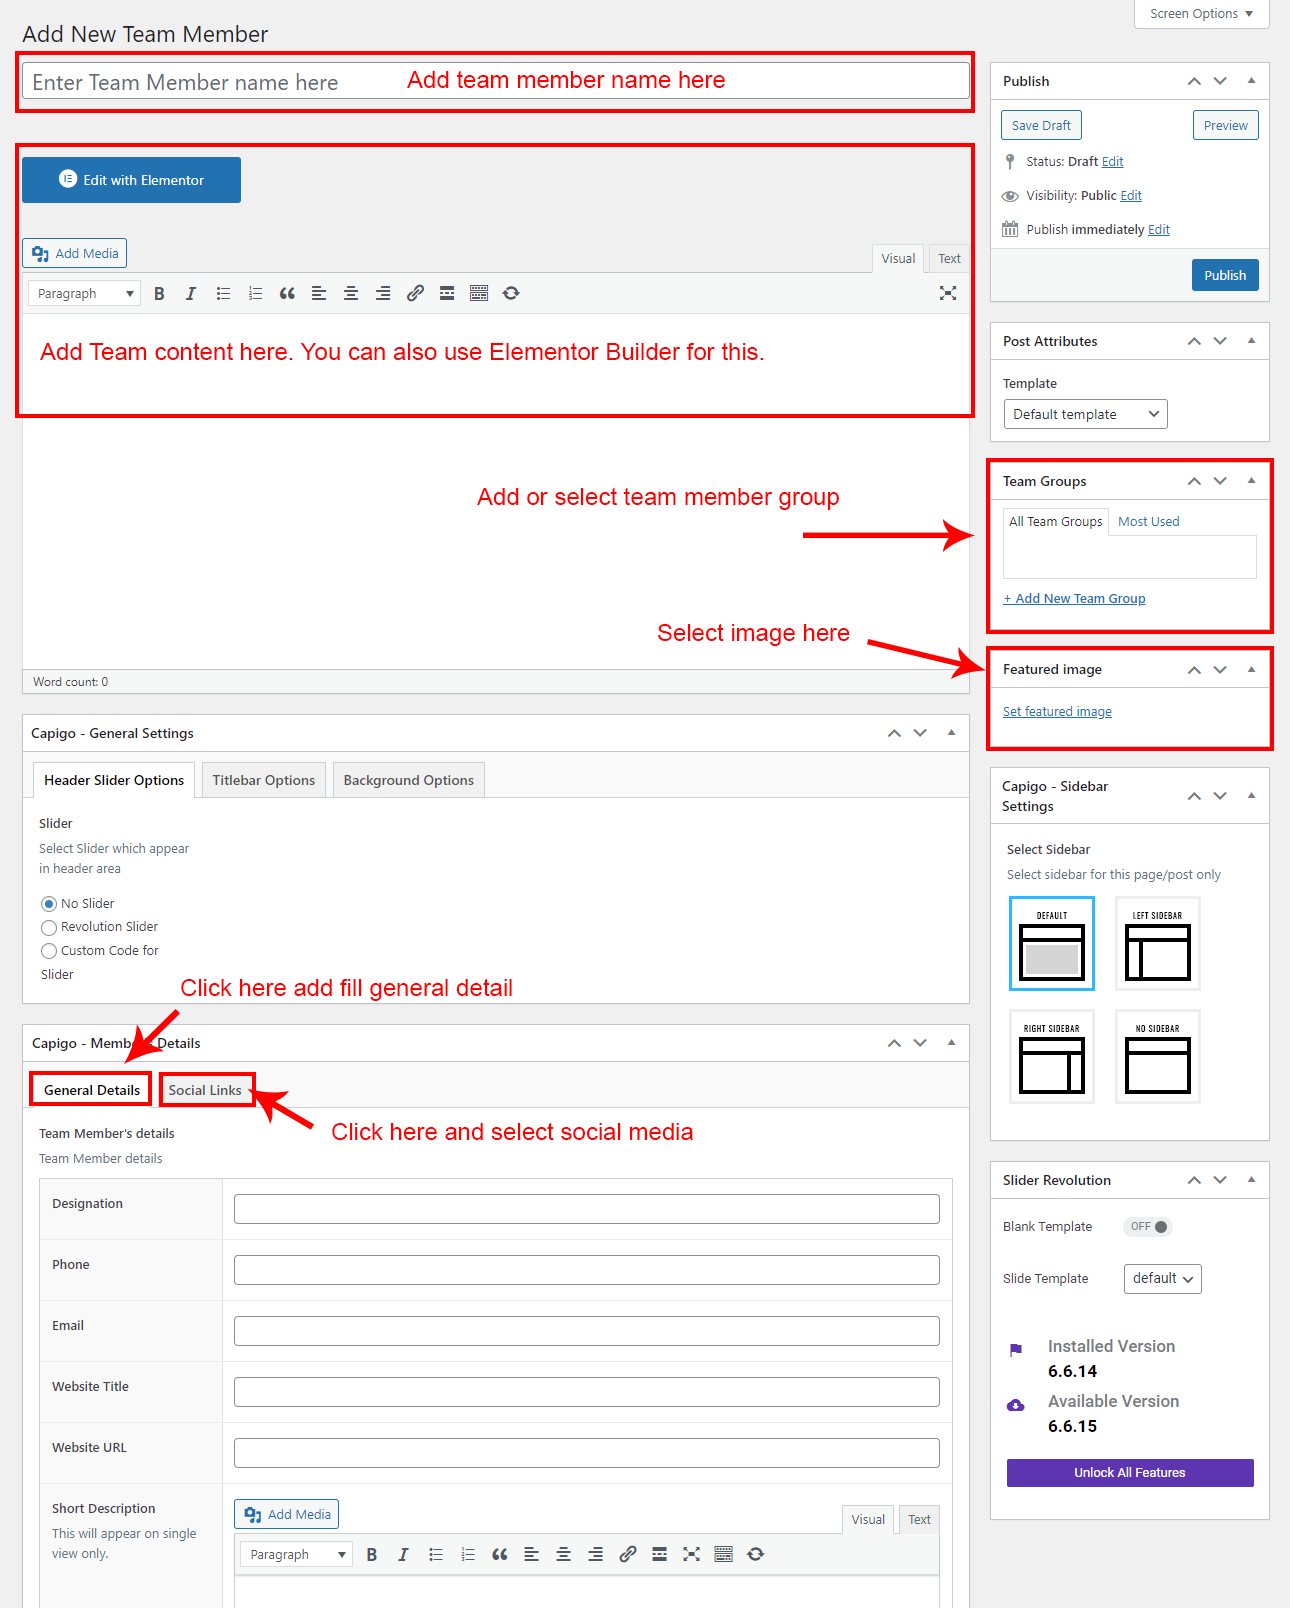Open the Social Links tab
1290x1608 pixels.
tap(205, 1090)
